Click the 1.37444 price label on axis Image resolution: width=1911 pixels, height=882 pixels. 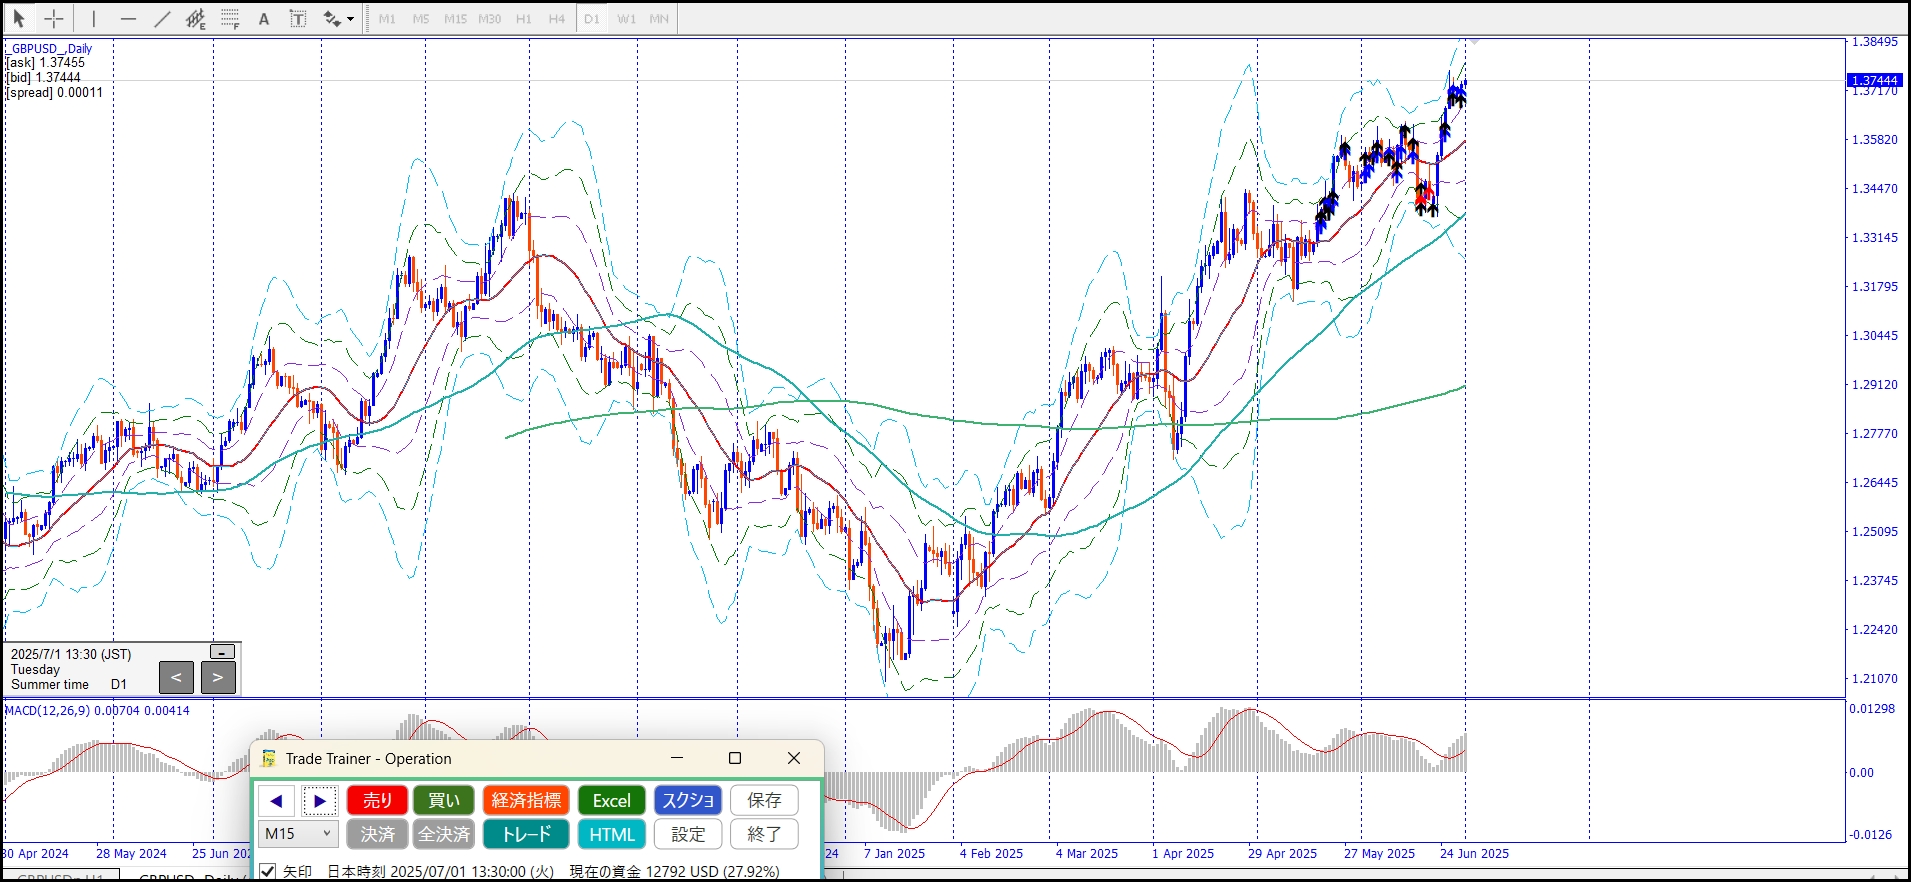point(1874,80)
